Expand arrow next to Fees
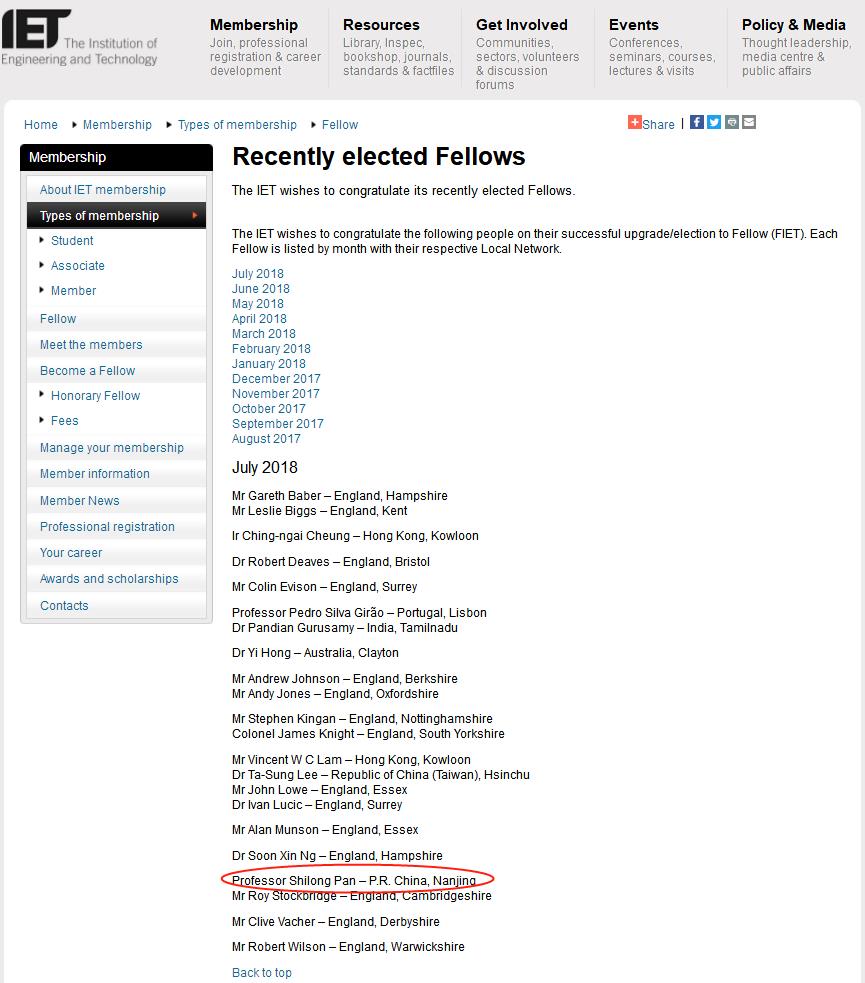 click(42, 419)
